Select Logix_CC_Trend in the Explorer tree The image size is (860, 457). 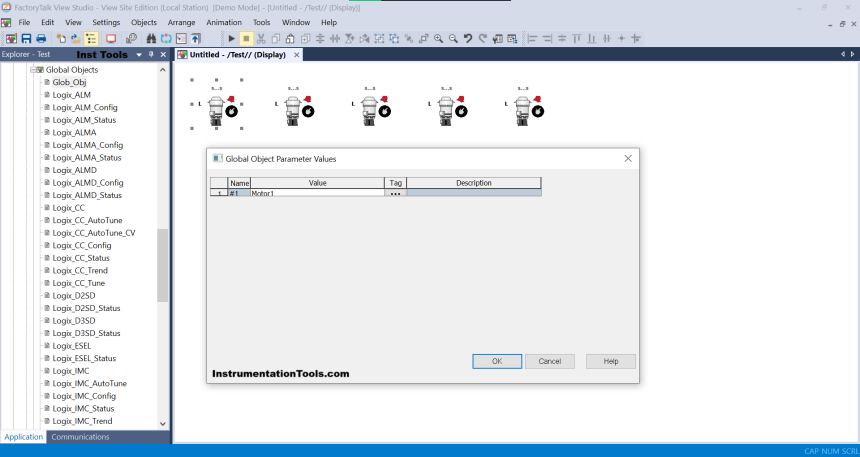click(80, 270)
